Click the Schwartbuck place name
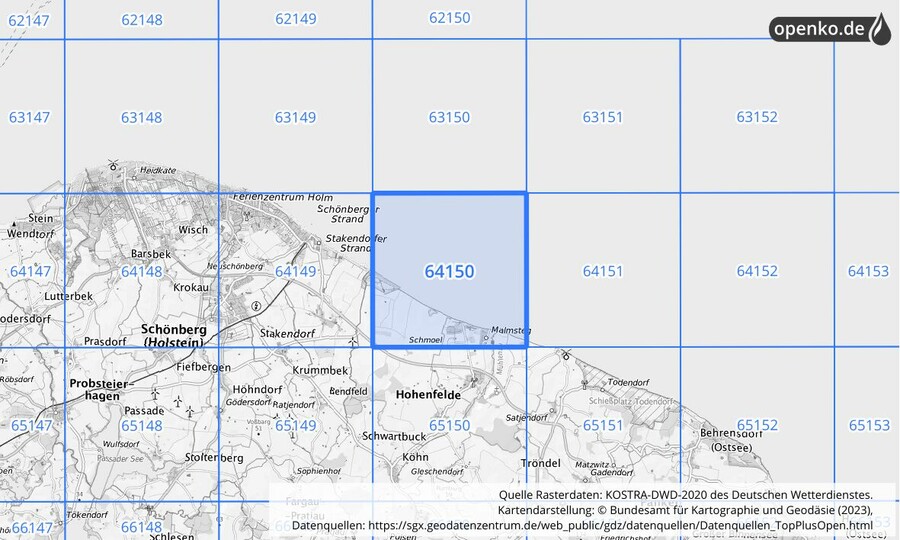900x540 pixels. 394,436
